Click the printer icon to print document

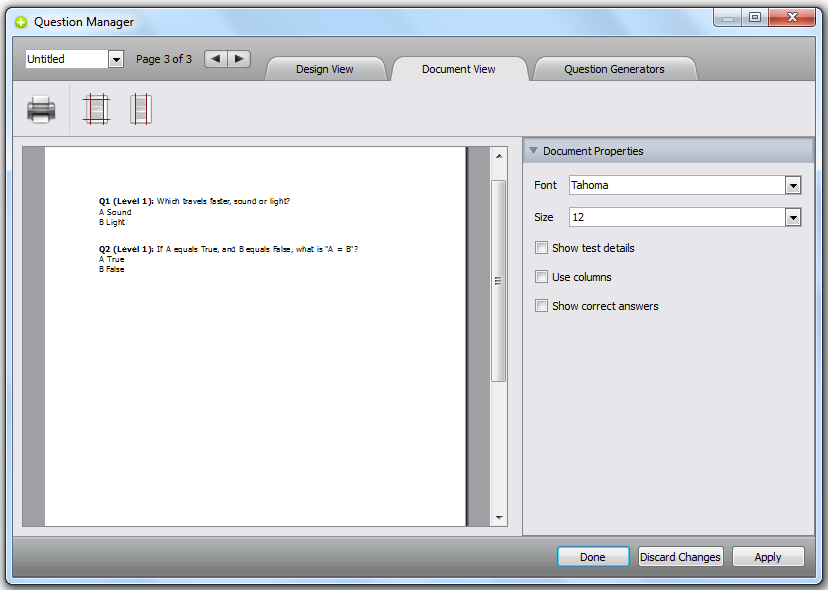pos(41,109)
